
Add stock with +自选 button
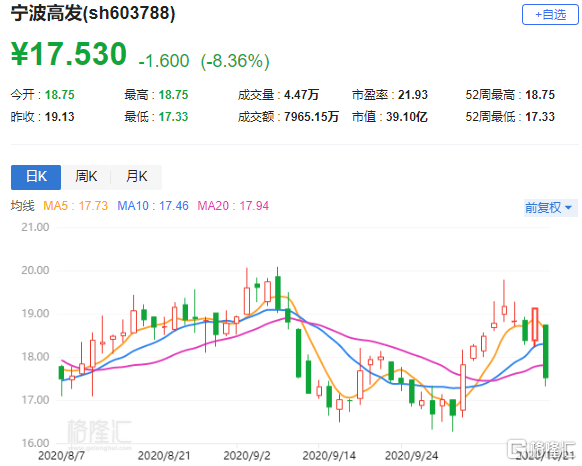click(x=550, y=15)
